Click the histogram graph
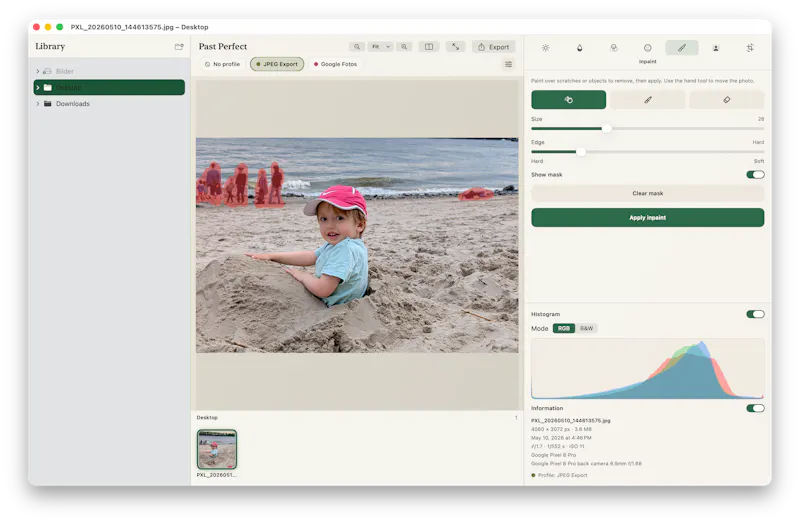 pyautogui.click(x=647, y=369)
